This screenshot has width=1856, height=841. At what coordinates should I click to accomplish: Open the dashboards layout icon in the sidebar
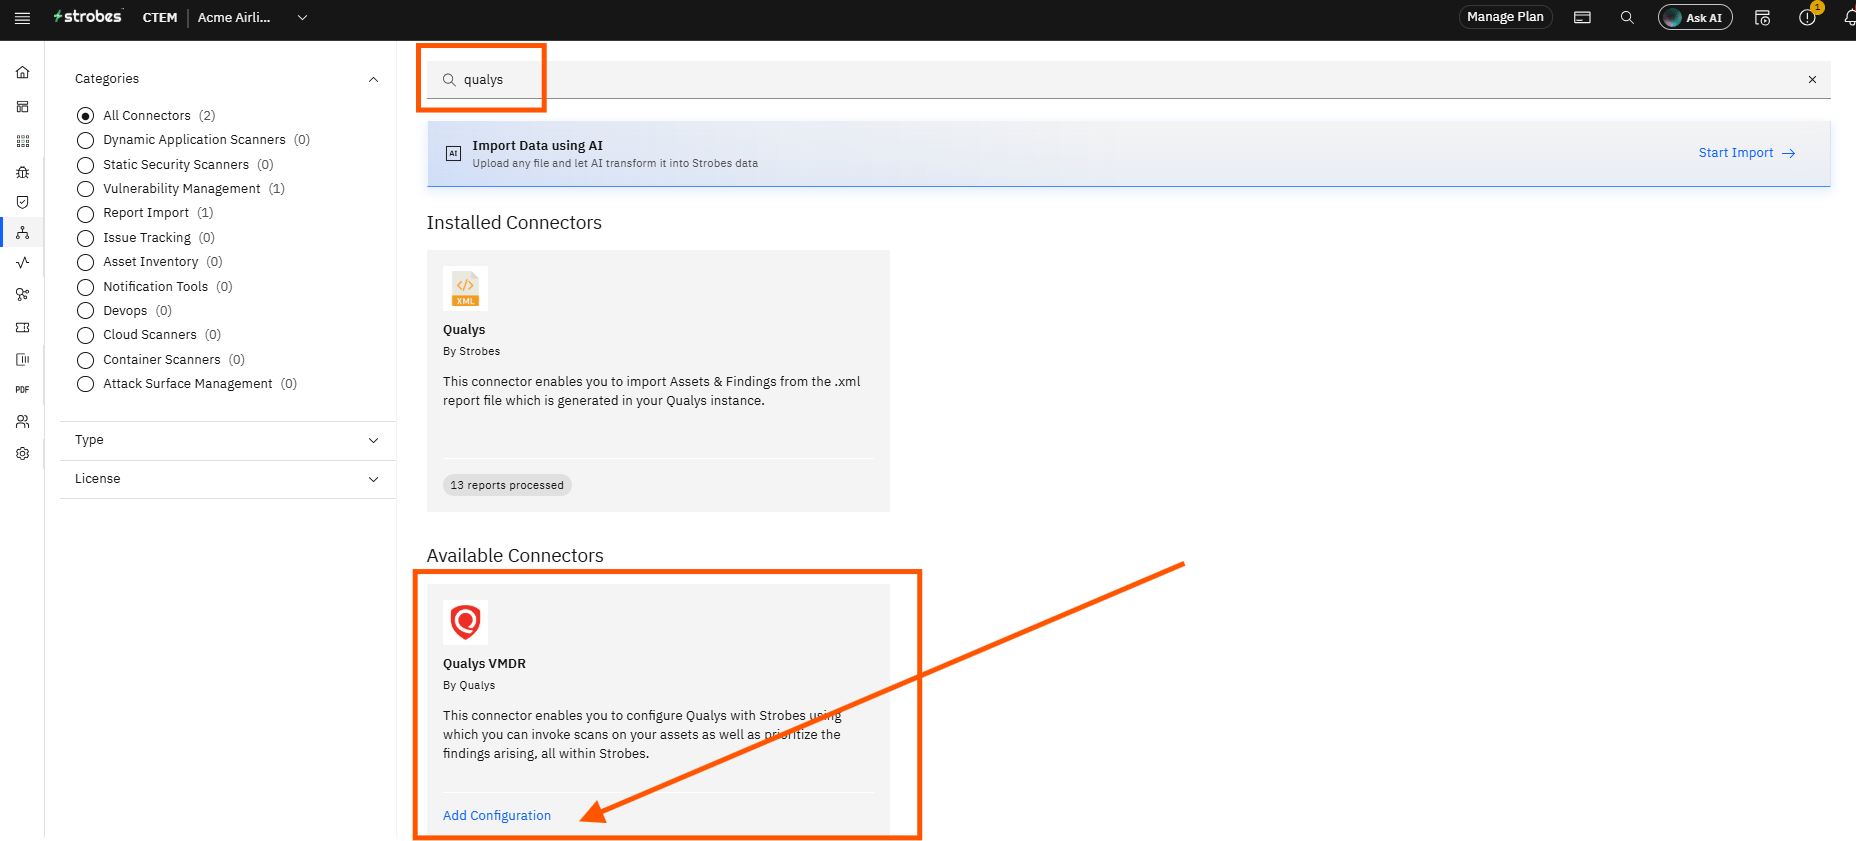click(x=22, y=107)
